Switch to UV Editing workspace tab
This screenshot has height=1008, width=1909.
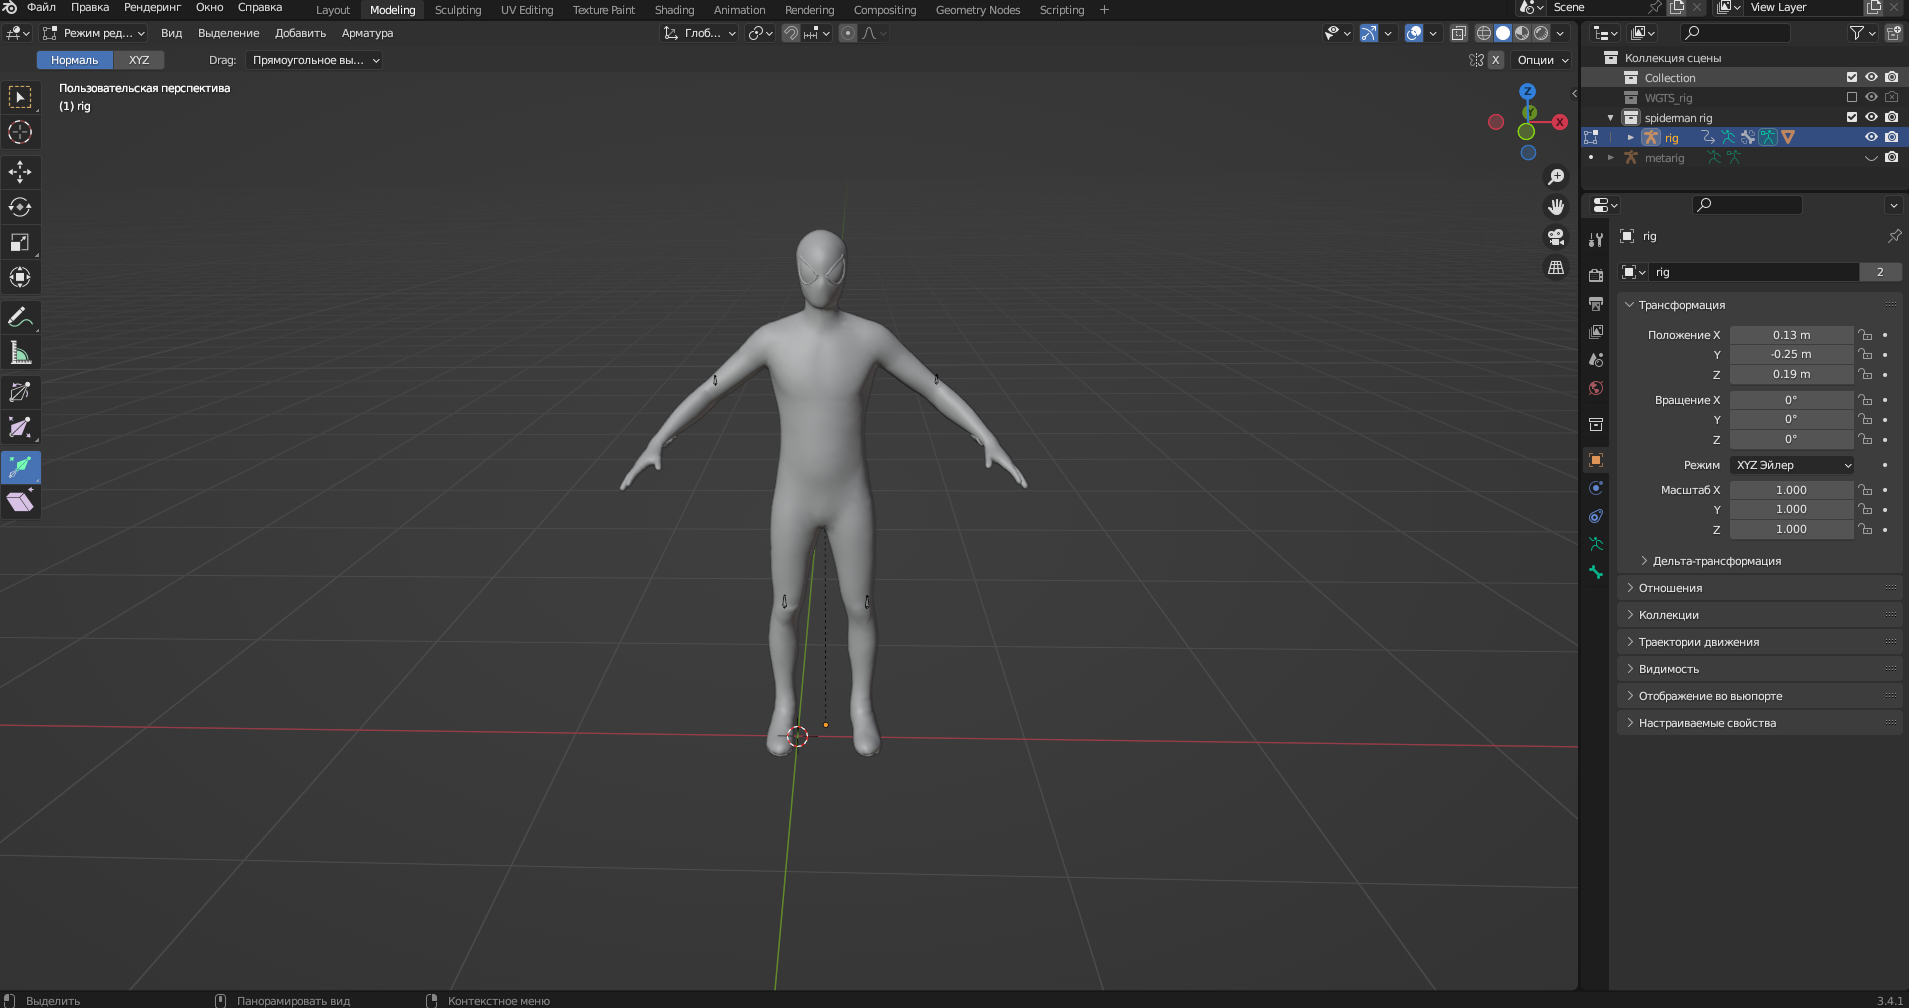pyautogui.click(x=527, y=10)
